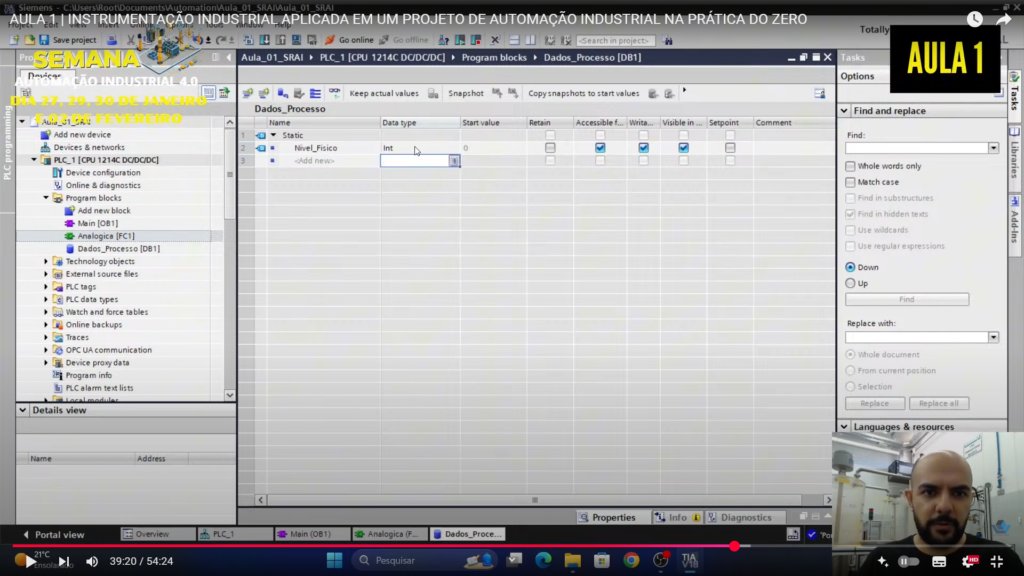
Task: Collapse the Find and replace section
Action: tap(844, 111)
